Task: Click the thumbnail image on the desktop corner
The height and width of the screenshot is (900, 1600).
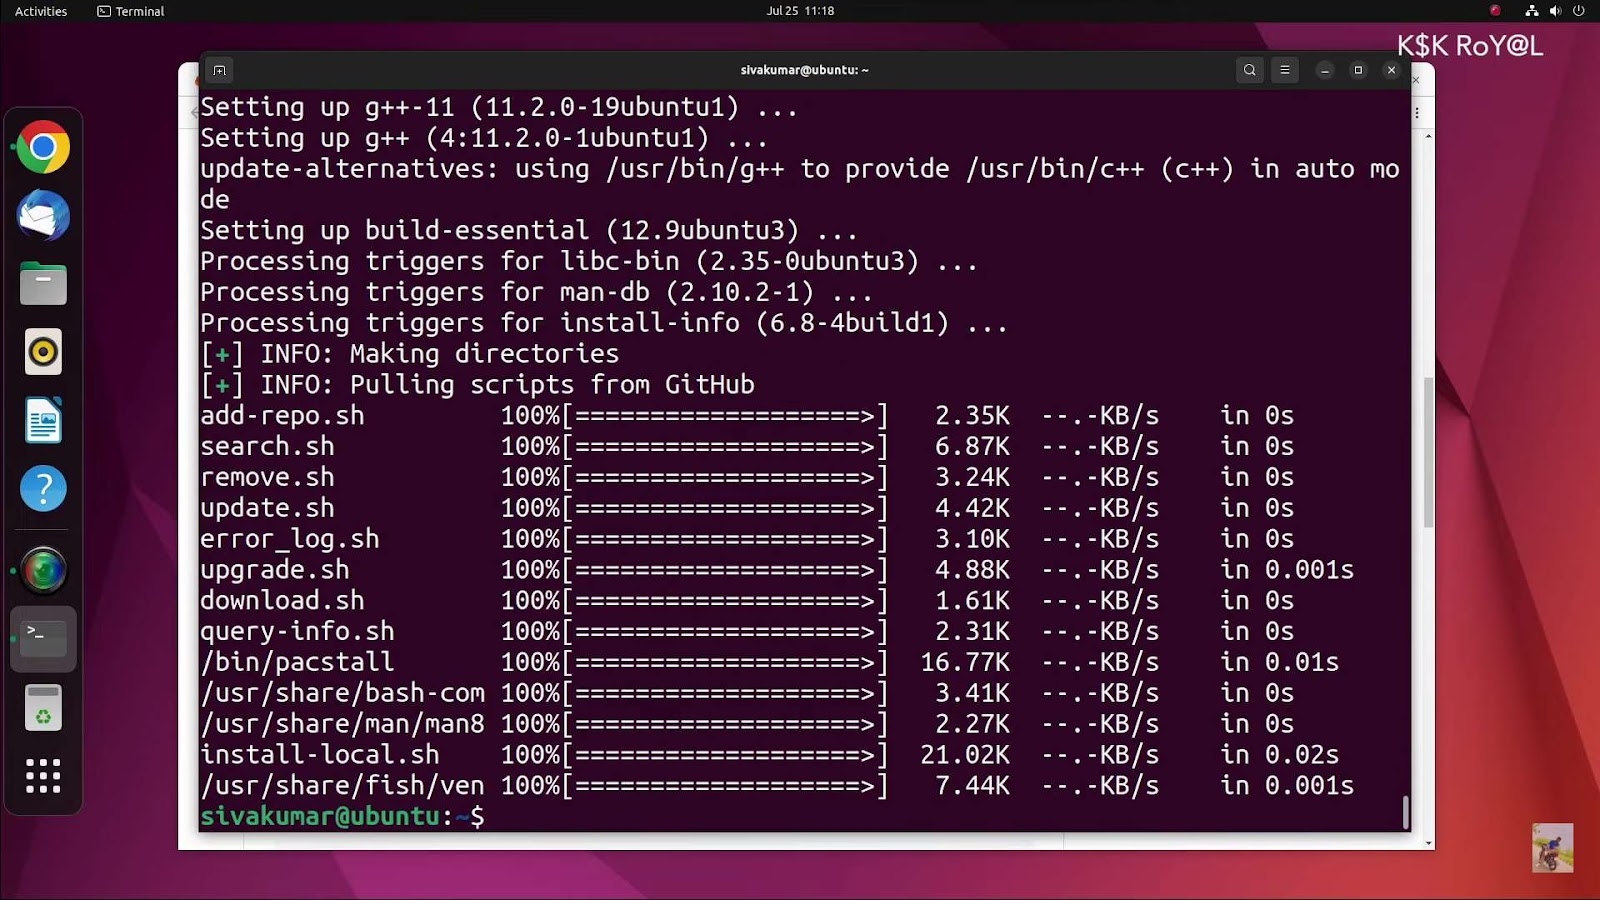Action: [x=1552, y=847]
